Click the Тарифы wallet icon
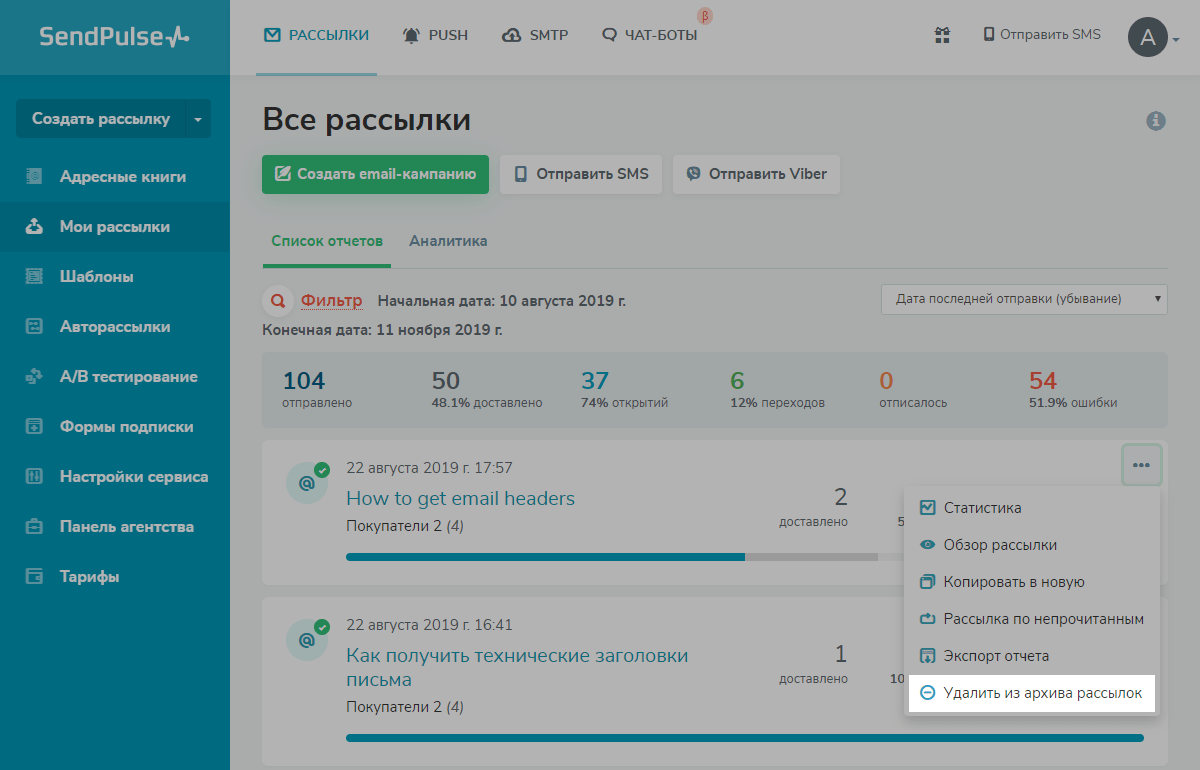 34,577
